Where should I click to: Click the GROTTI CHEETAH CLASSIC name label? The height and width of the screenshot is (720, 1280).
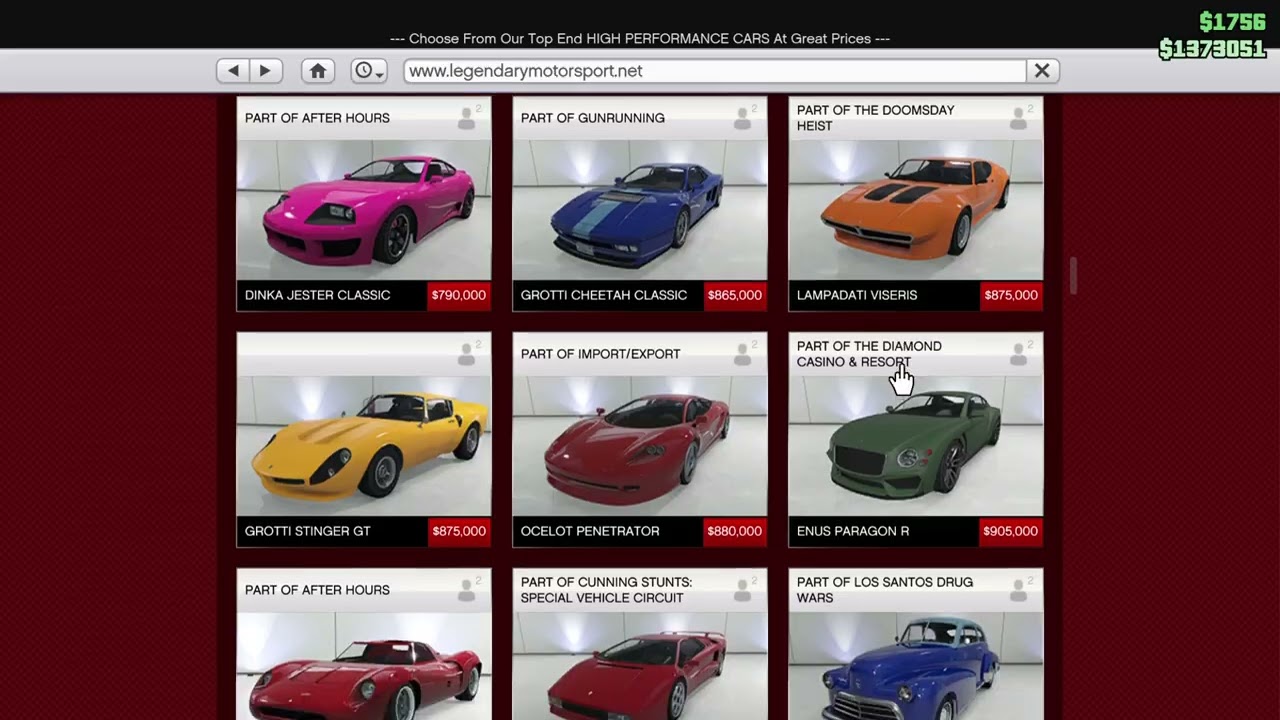point(604,295)
